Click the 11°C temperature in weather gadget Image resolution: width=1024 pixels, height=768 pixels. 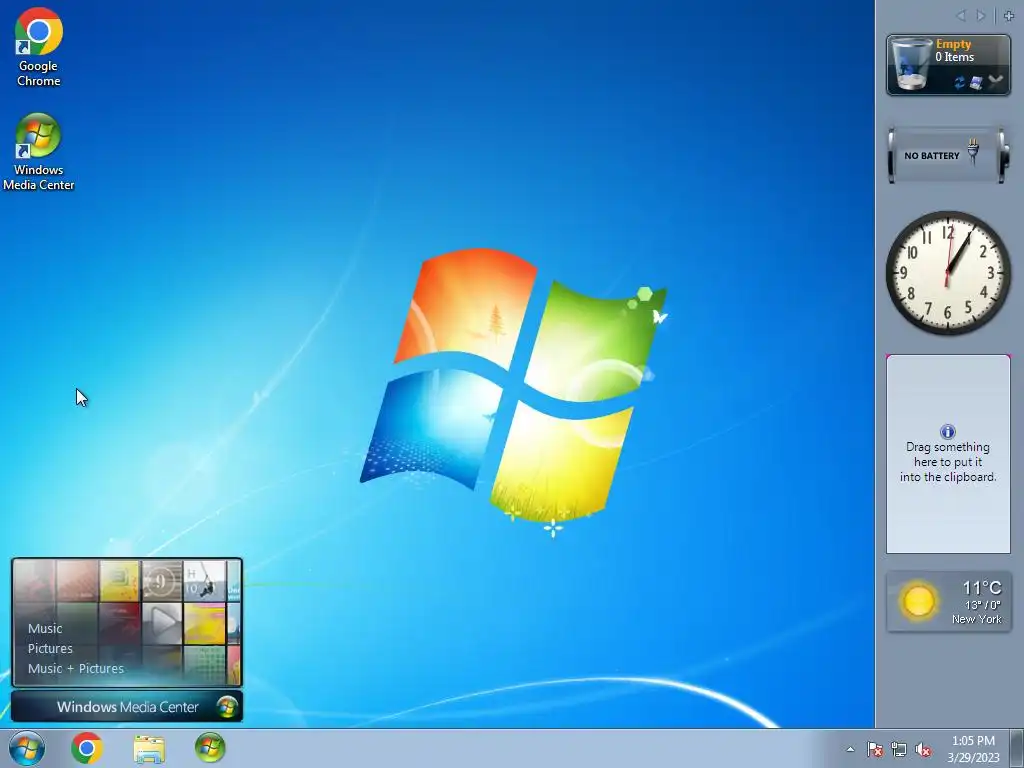pyautogui.click(x=982, y=588)
